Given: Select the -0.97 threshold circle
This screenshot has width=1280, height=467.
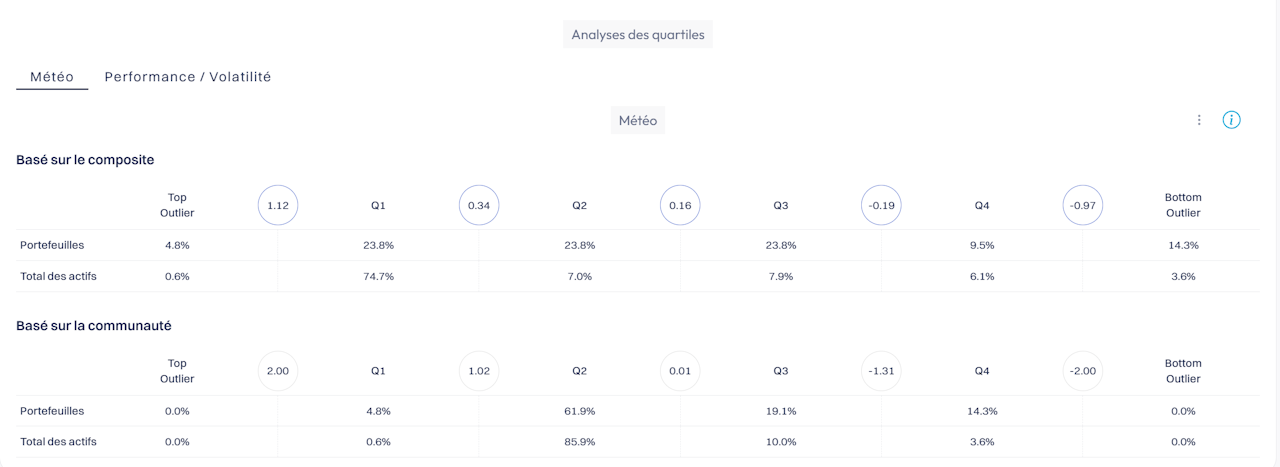Looking at the screenshot, I should click(x=1082, y=205).
